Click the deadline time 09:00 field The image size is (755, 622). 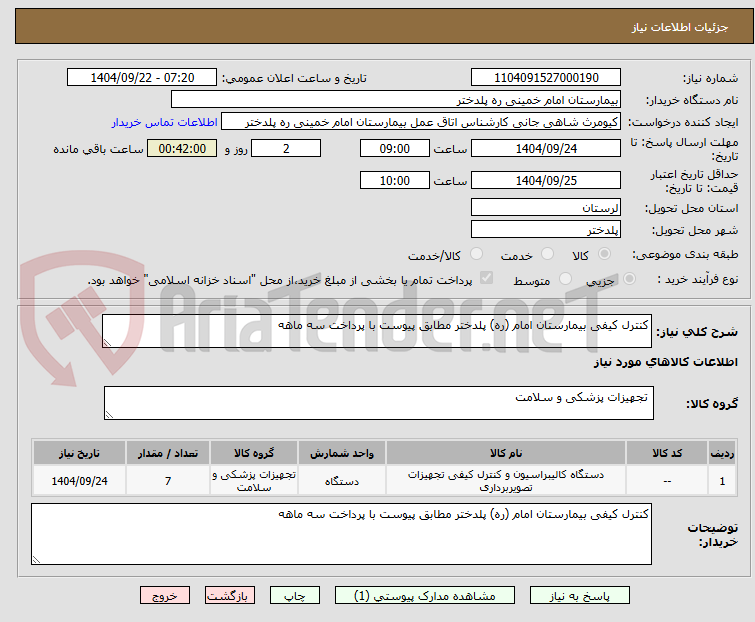pos(394,148)
